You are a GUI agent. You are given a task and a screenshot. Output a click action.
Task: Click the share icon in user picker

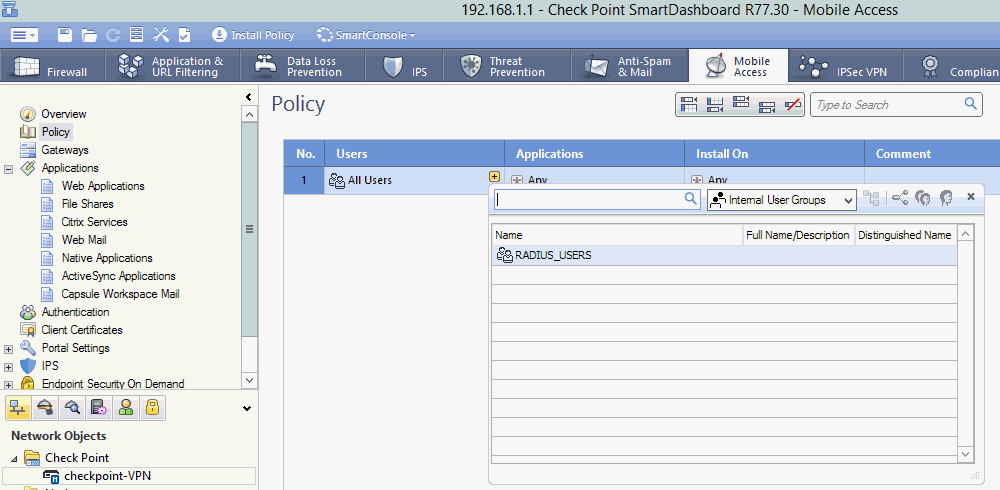tap(900, 199)
